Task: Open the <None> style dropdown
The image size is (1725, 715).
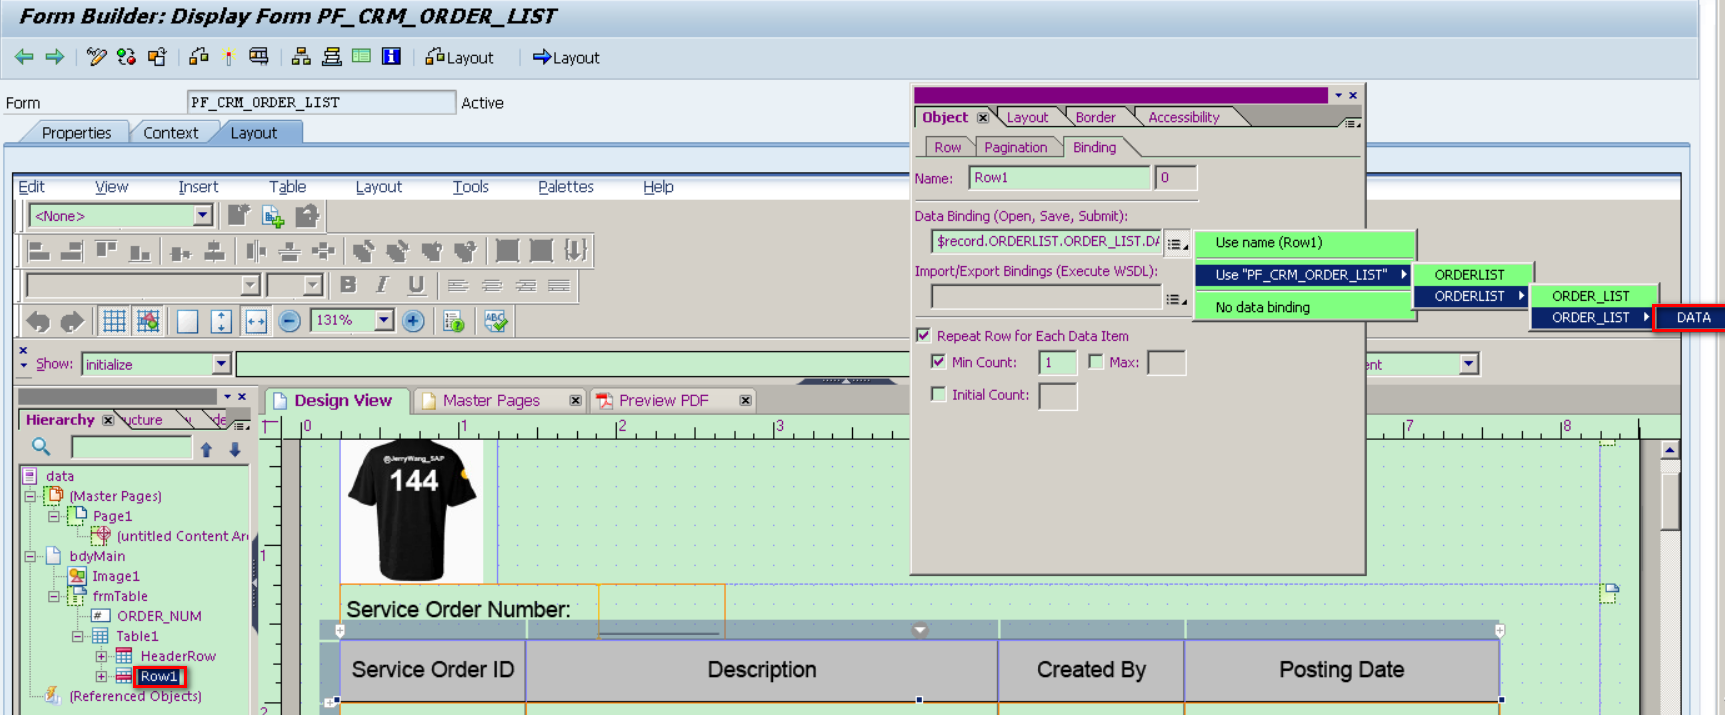Action: click(202, 215)
